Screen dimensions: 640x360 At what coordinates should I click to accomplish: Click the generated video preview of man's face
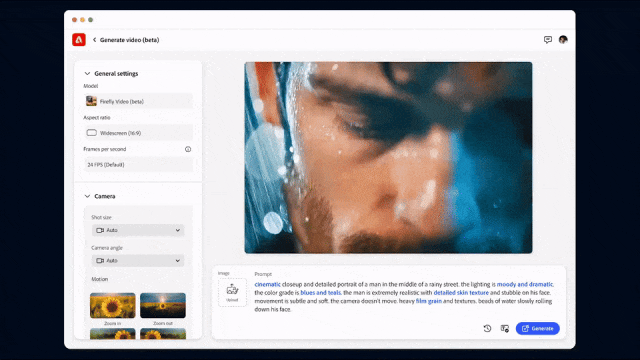(x=388, y=158)
